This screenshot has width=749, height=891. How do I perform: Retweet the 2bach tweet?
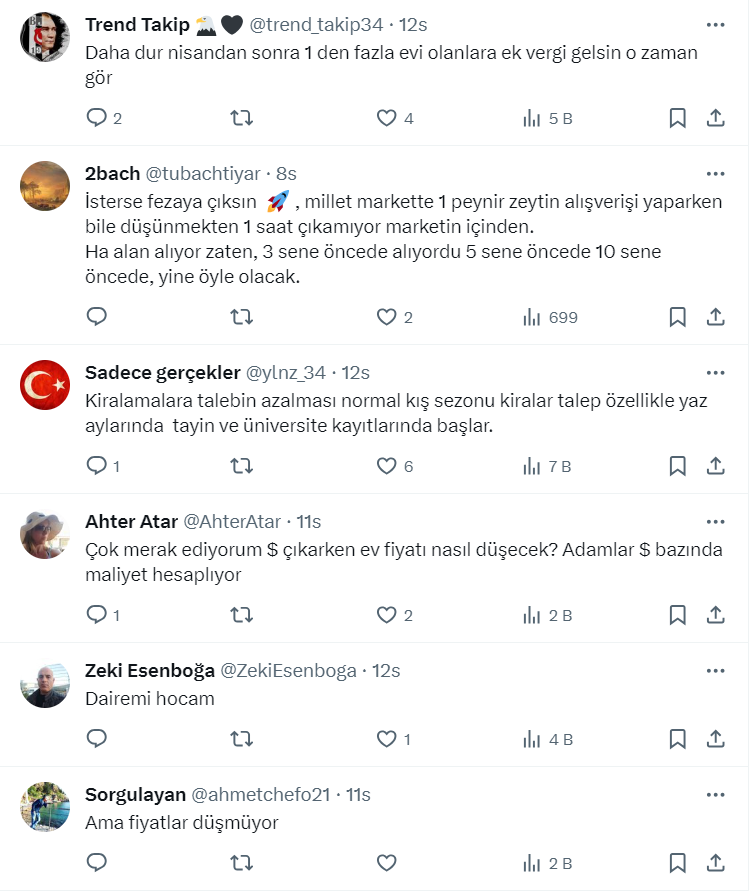(241, 317)
